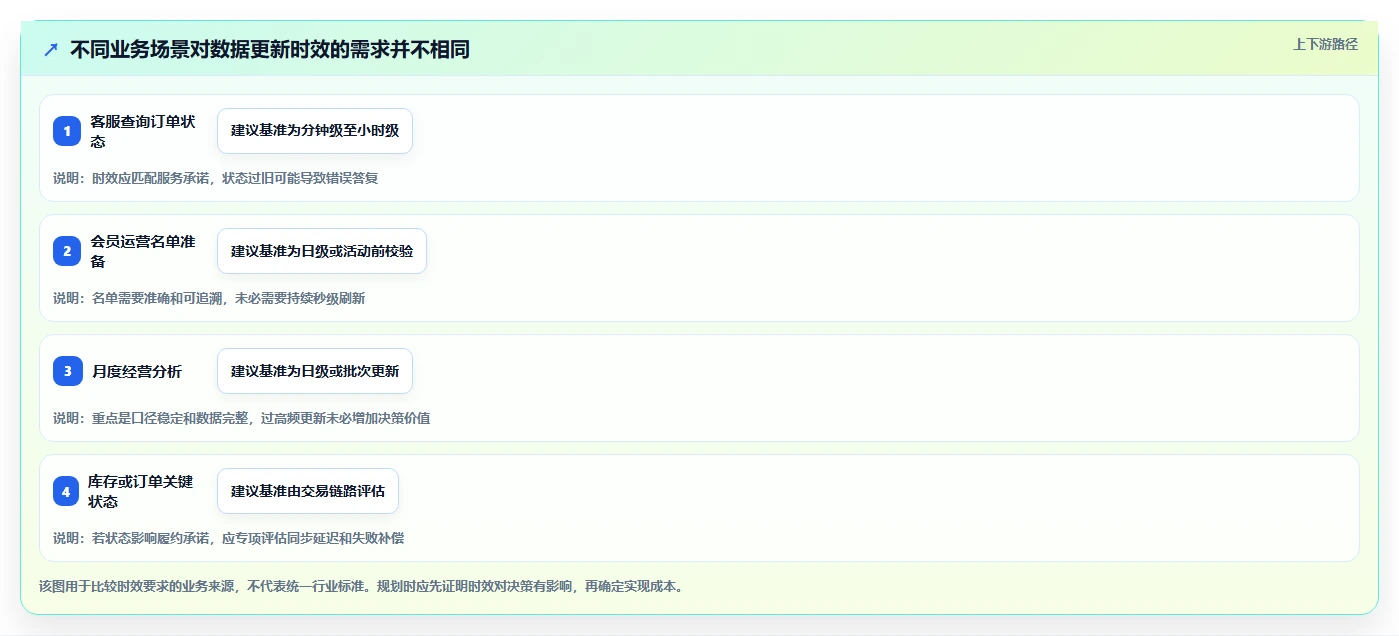
Task: Click the 建议基准为分钟级至小时级 pill
Action: 315,131
